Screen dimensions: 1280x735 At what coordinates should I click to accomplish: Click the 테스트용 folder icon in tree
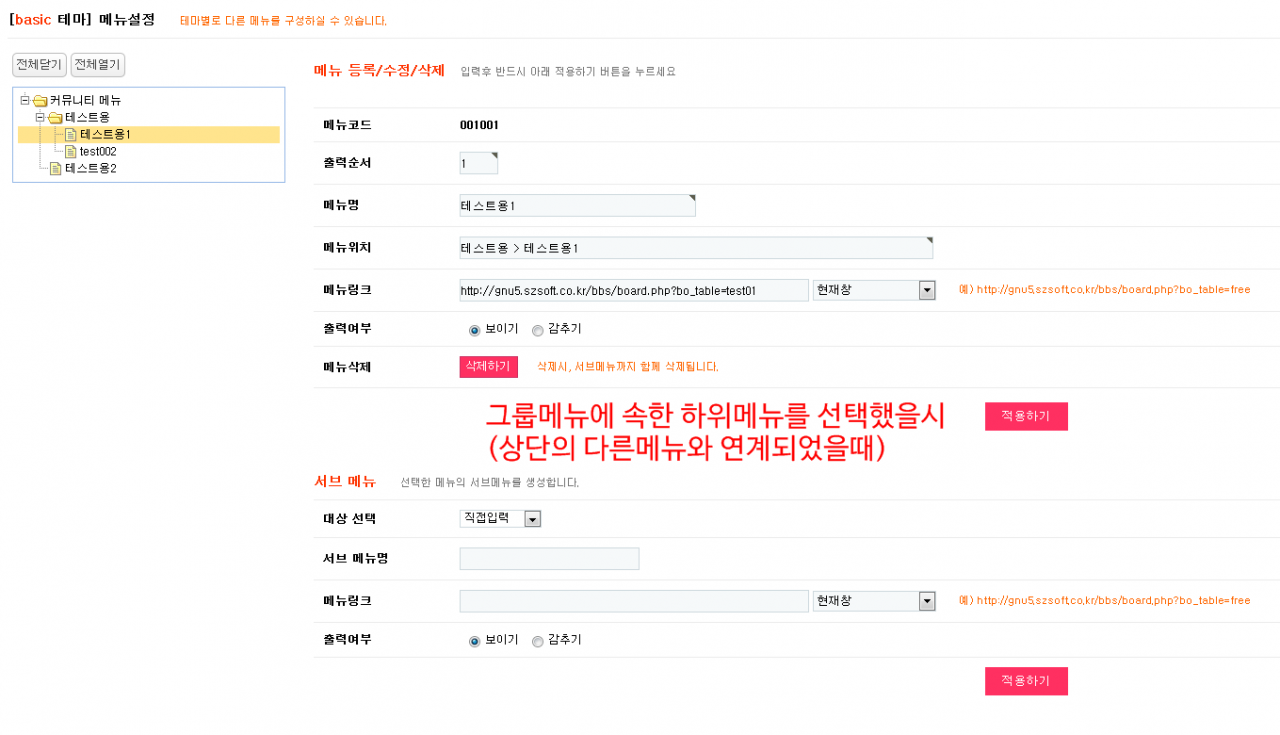point(55,117)
